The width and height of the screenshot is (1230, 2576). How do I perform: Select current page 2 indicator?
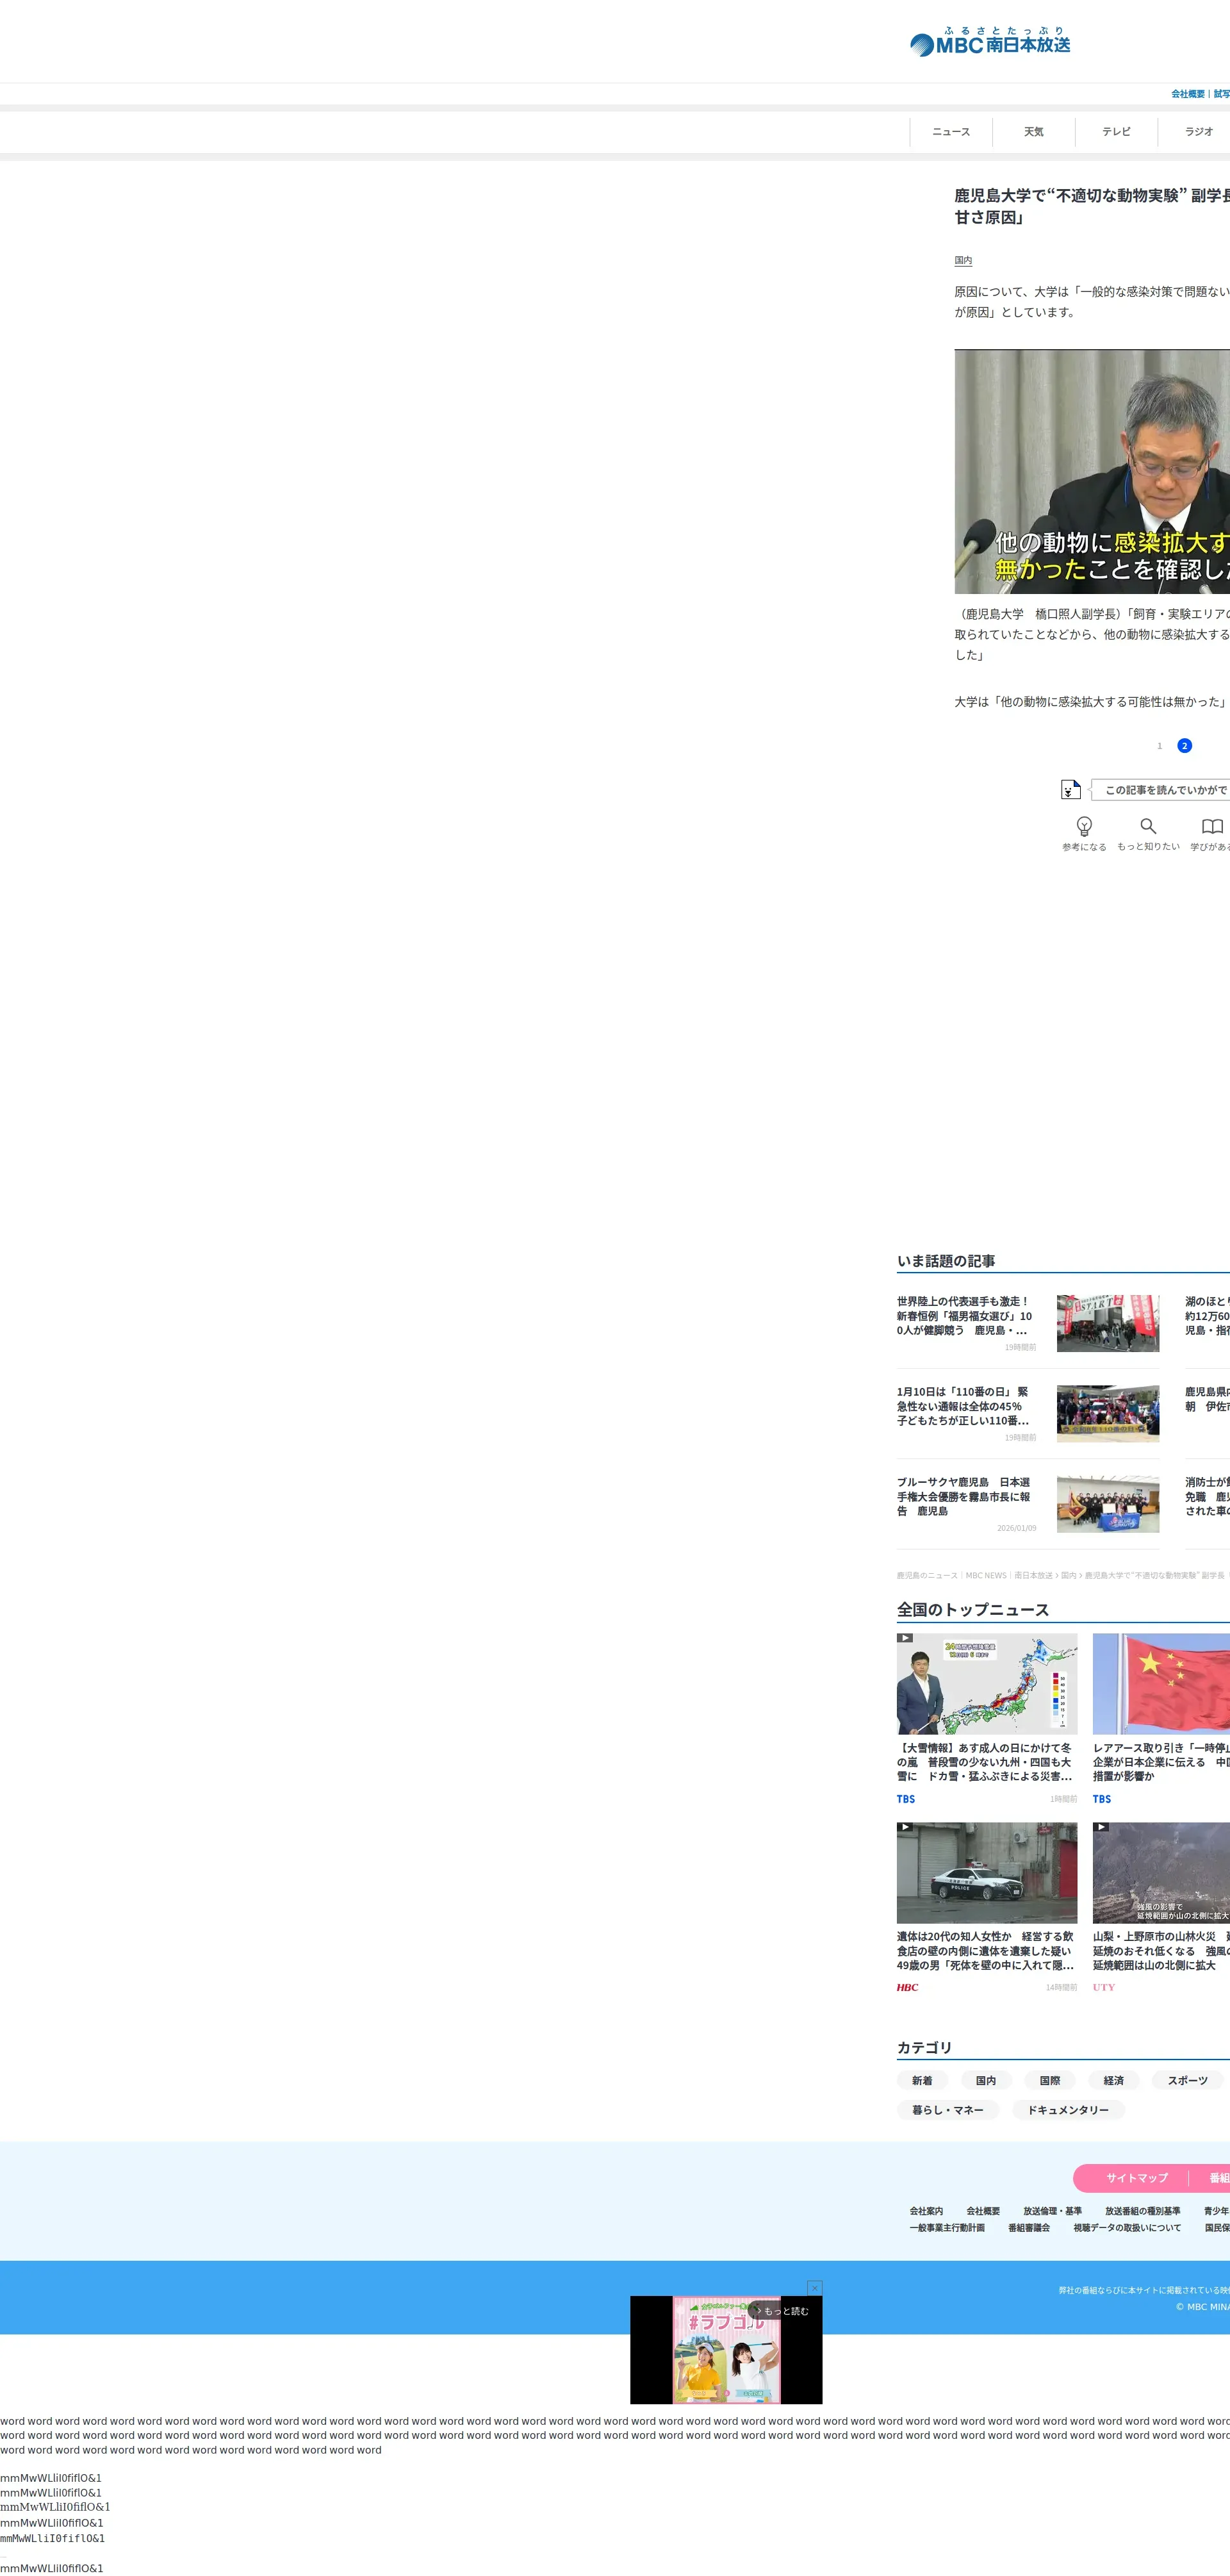(x=1184, y=746)
